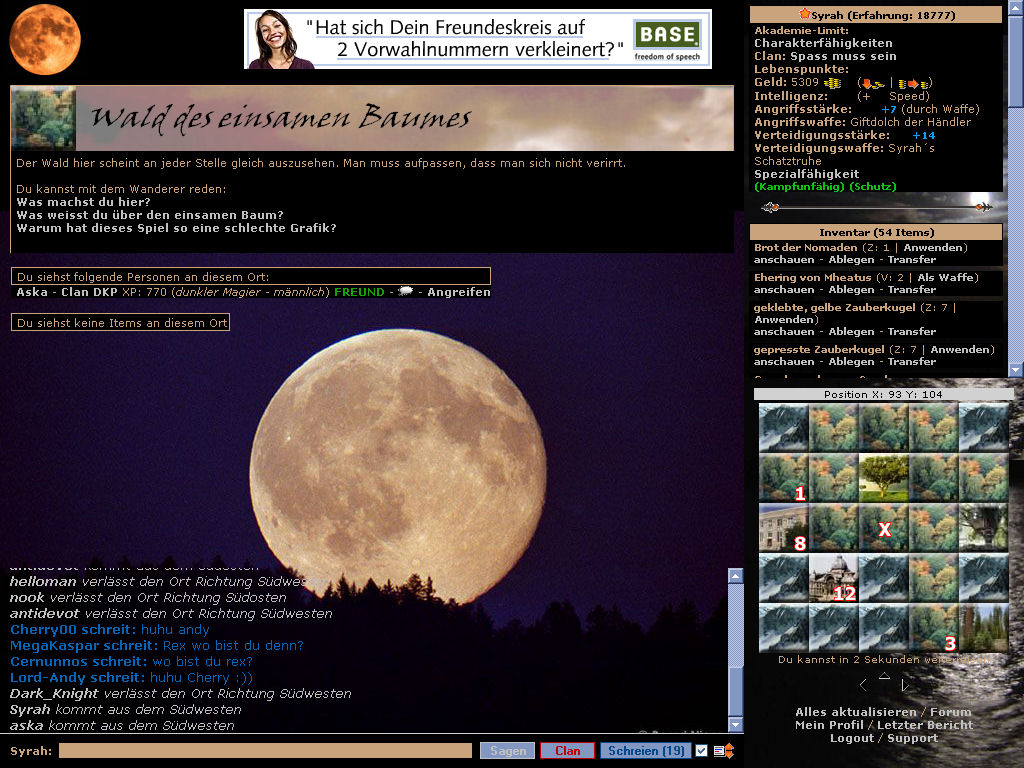
Task: Click the chat message input field
Action: coord(265,750)
